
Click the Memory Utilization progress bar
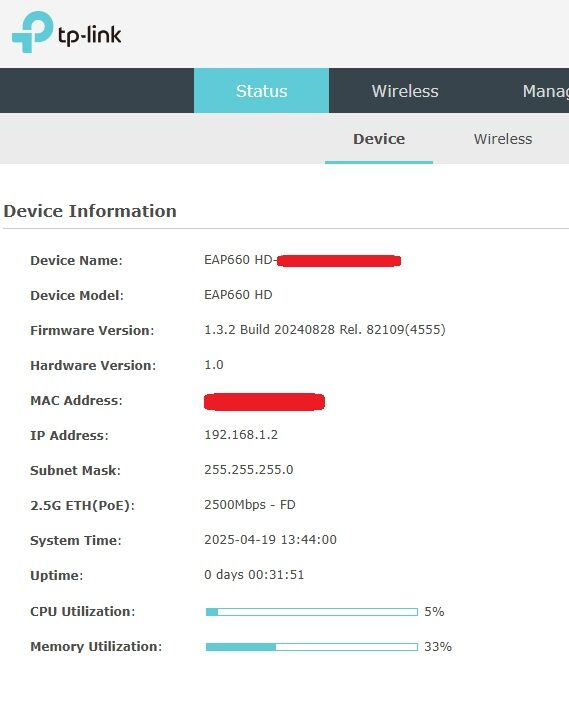click(x=312, y=647)
